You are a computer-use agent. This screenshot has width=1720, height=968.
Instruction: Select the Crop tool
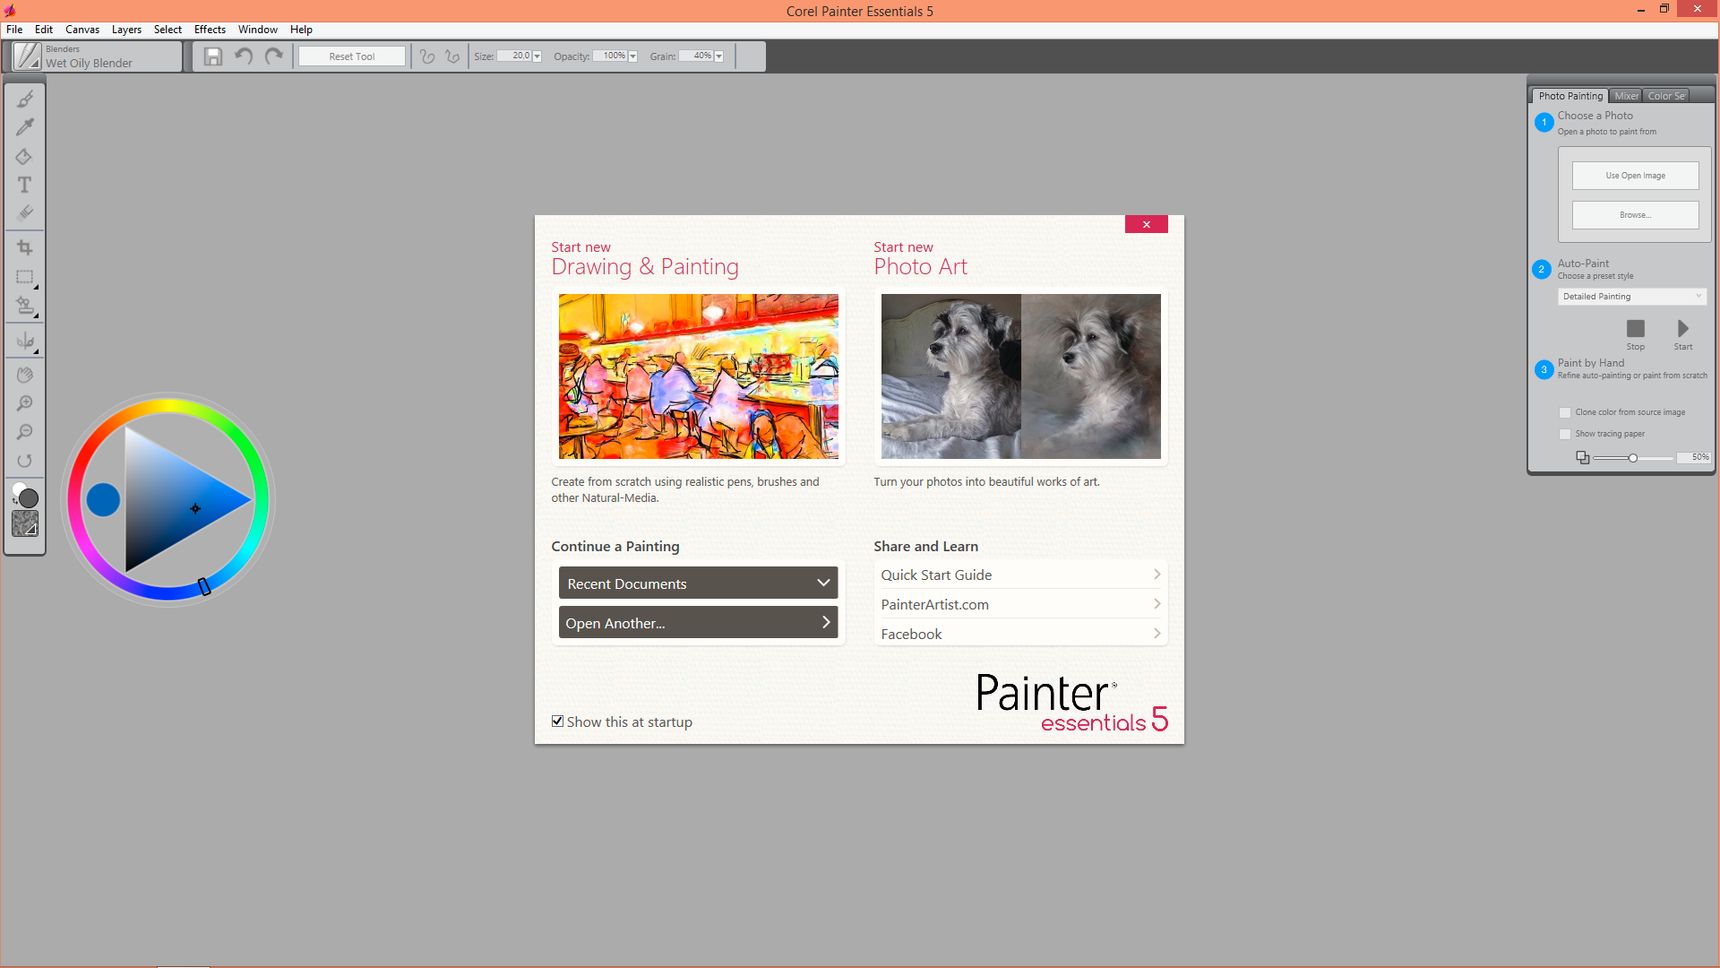coord(25,248)
